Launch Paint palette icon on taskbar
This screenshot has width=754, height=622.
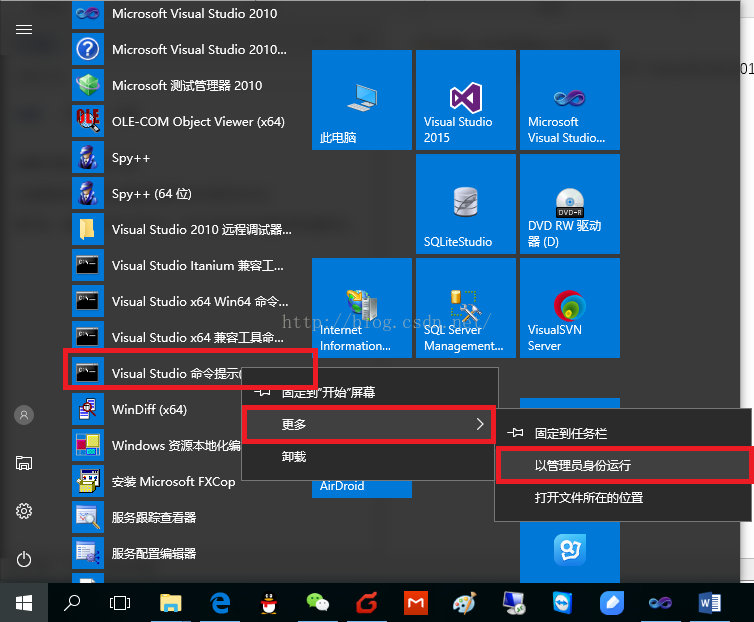tap(465, 603)
